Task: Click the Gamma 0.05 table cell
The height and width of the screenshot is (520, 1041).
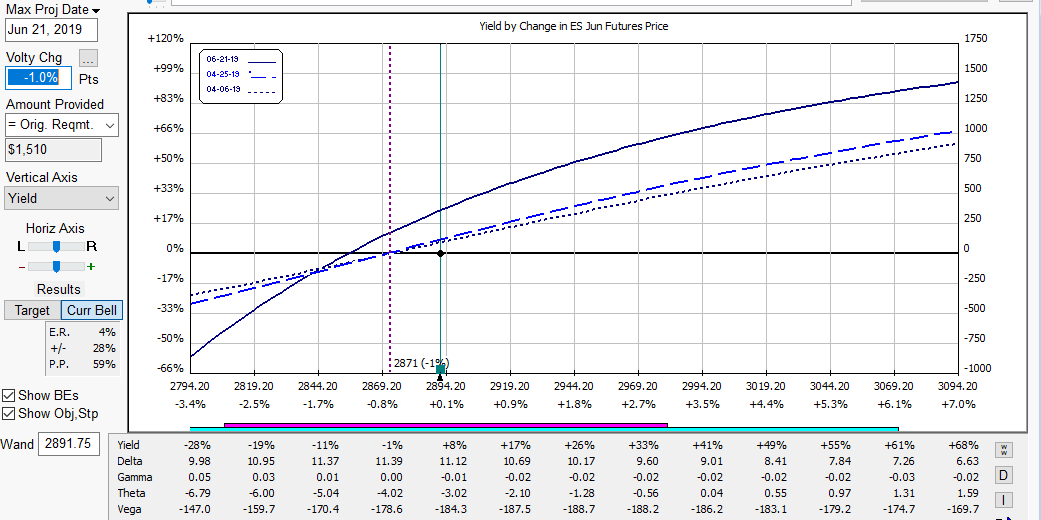Action: click(x=200, y=477)
